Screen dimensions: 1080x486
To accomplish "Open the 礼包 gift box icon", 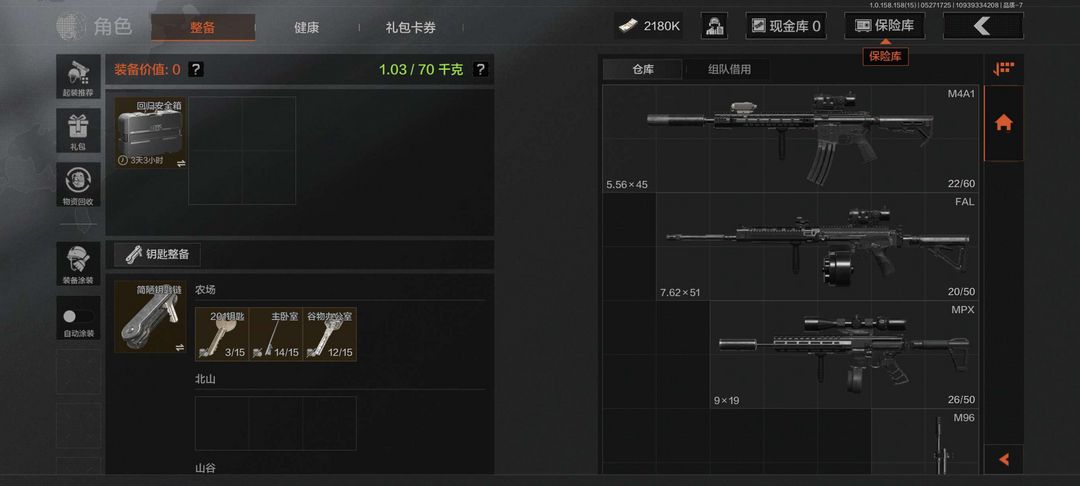I will coord(78,130).
